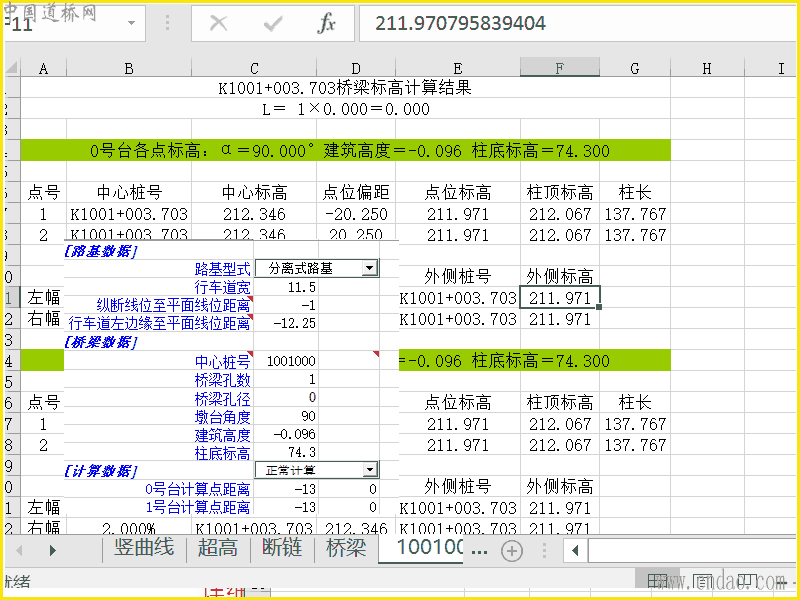Click the 2.000% cell in the bottom row
The image size is (800, 600).
pos(129,528)
